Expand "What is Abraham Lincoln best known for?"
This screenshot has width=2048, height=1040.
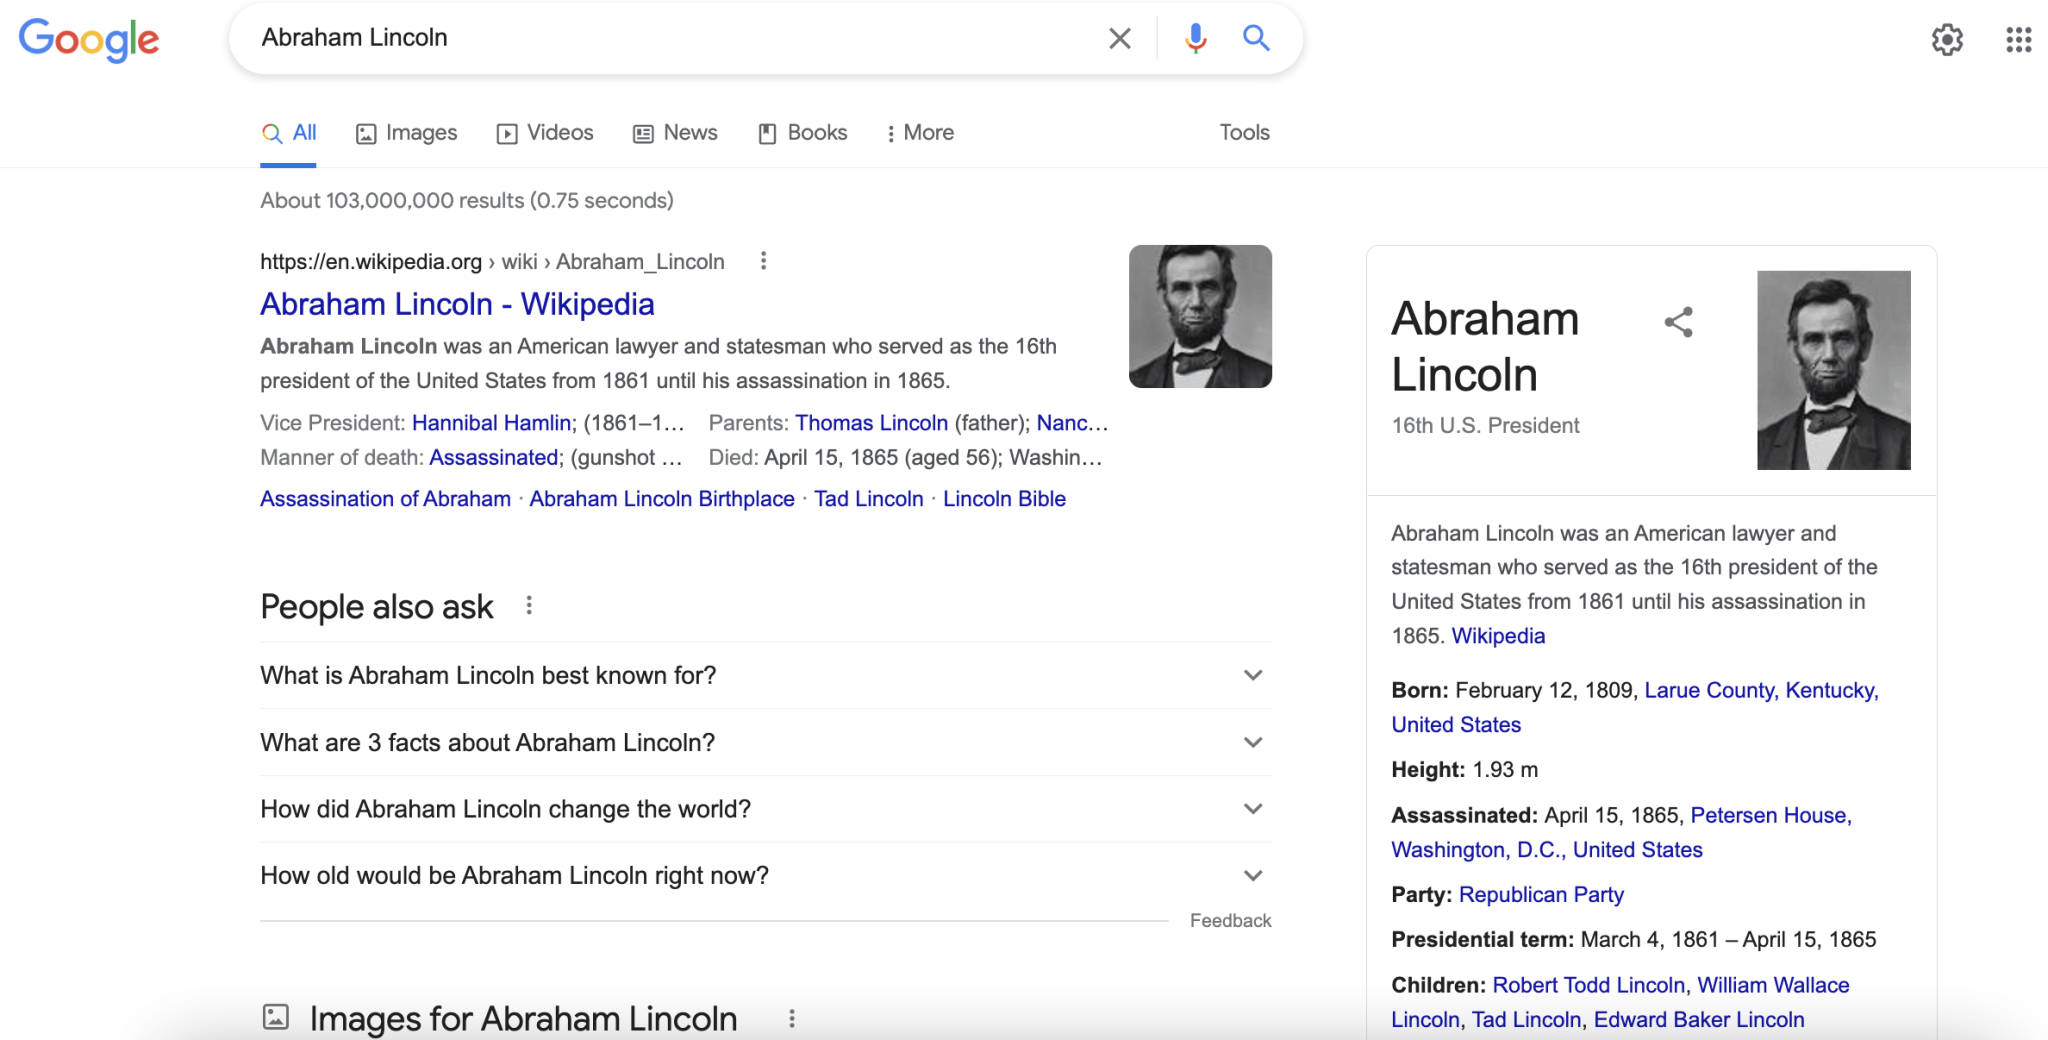click(1252, 676)
